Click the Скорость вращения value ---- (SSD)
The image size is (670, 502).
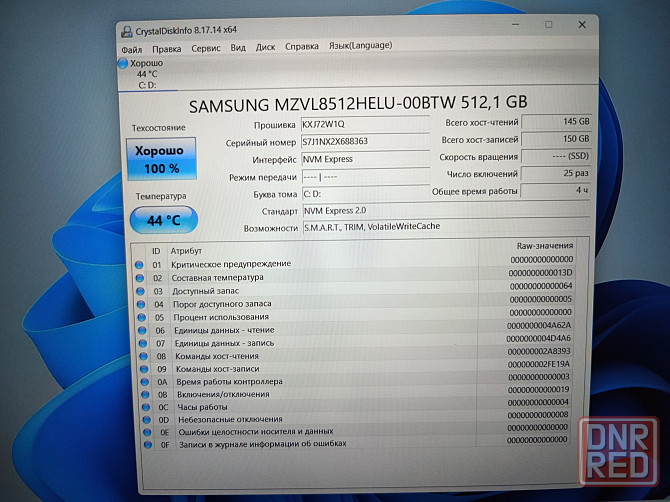coord(556,156)
